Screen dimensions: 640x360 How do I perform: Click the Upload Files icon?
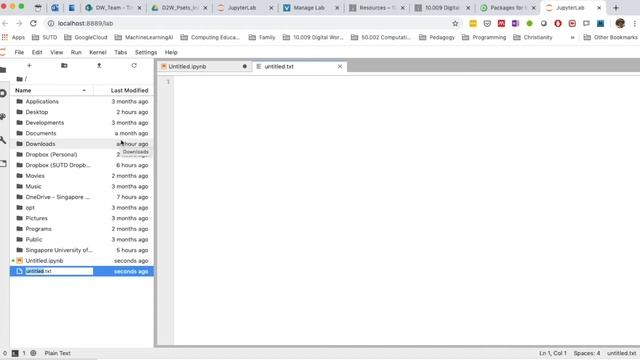pyautogui.click(x=99, y=65)
